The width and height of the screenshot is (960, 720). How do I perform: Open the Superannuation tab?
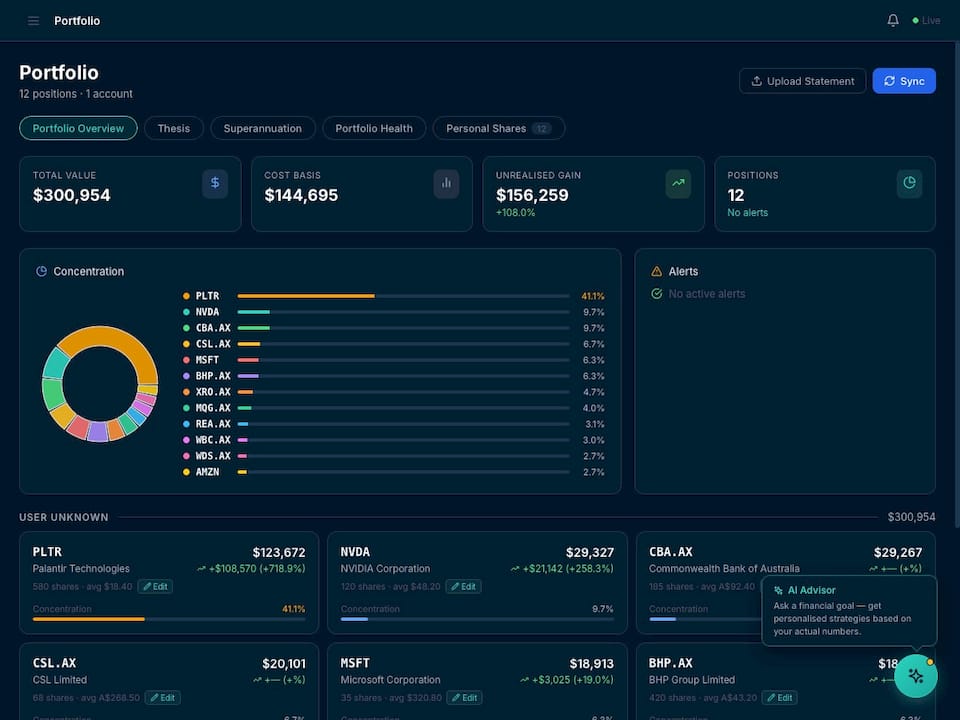(262, 128)
